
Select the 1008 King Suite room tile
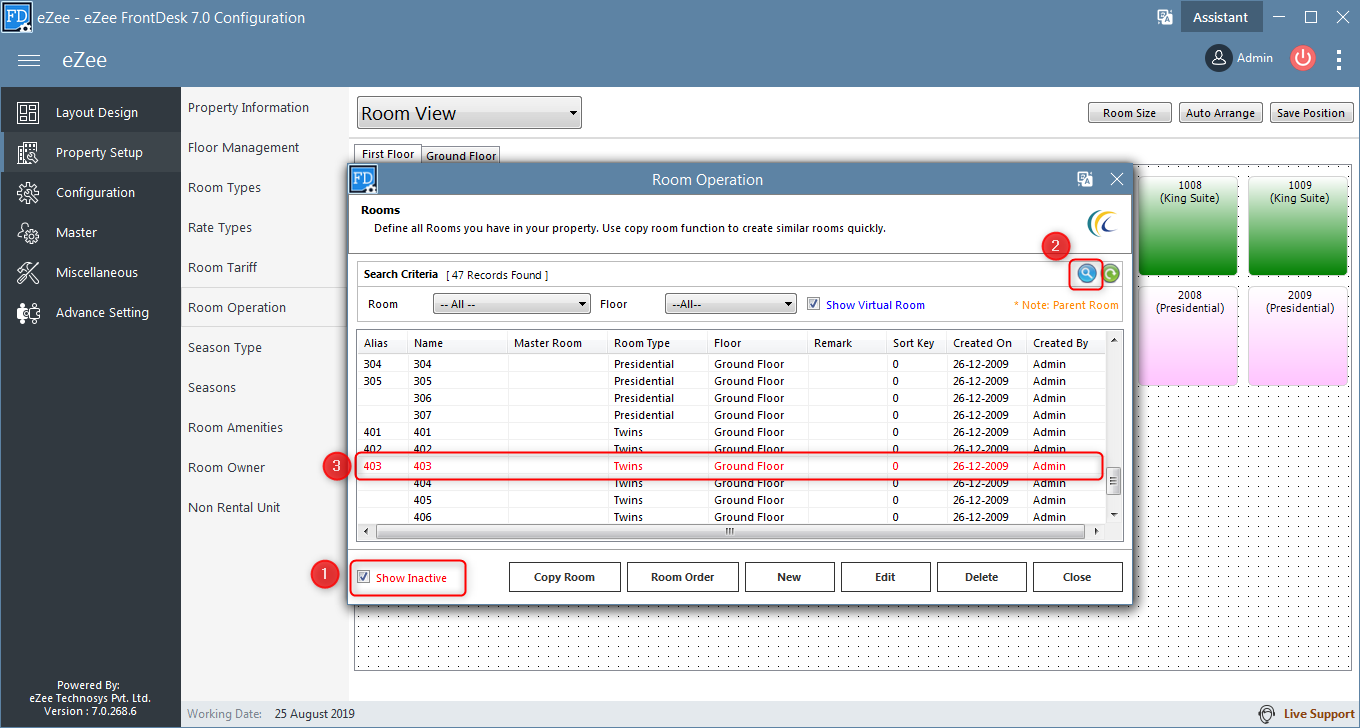click(1189, 225)
